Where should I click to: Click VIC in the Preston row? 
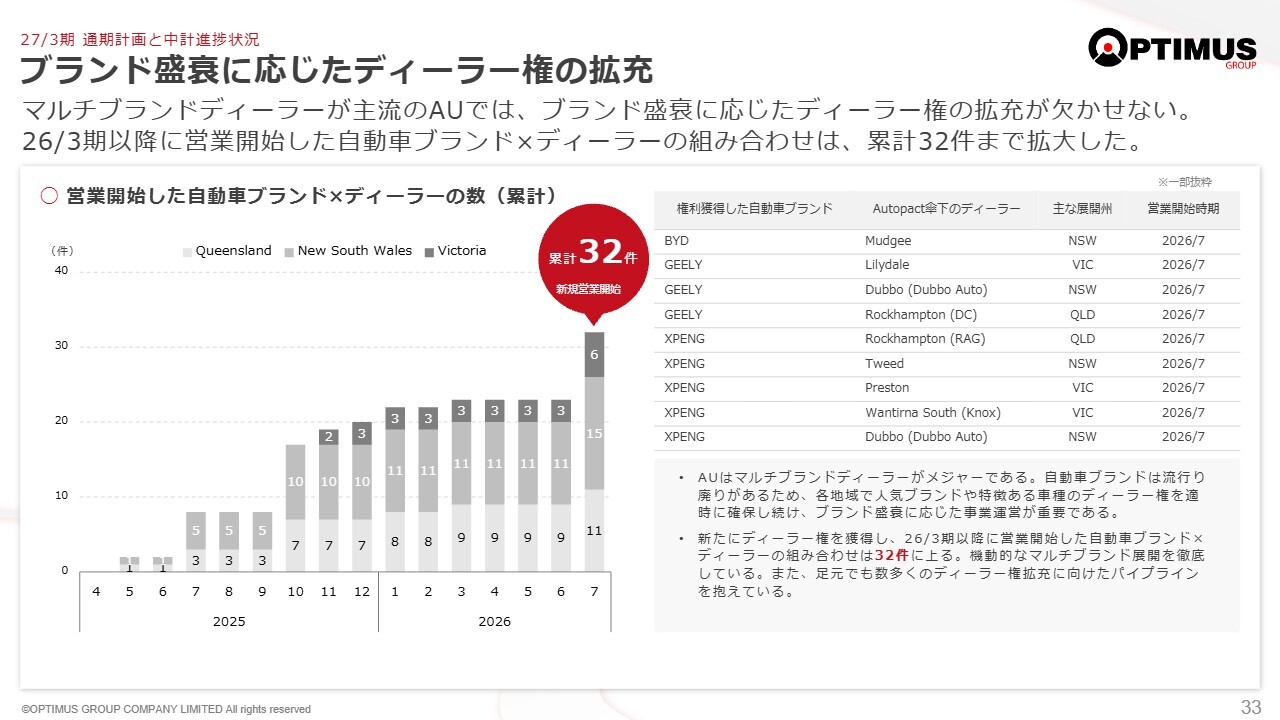pyautogui.click(x=1082, y=387)
